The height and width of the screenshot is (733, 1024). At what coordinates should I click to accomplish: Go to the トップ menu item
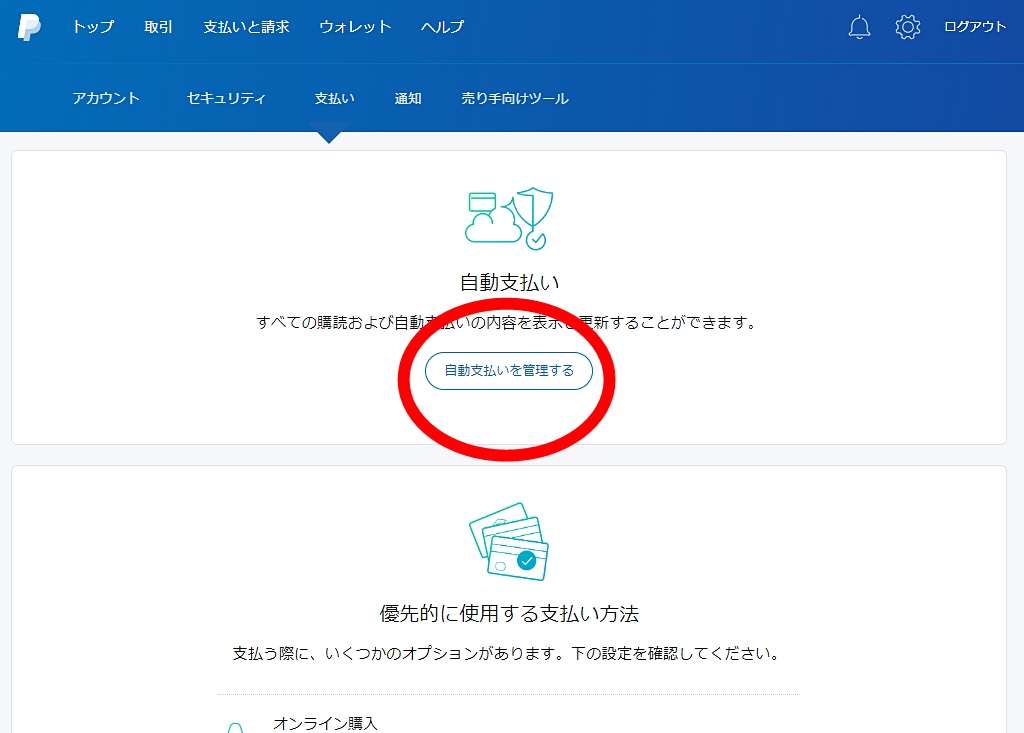(93, 27)
